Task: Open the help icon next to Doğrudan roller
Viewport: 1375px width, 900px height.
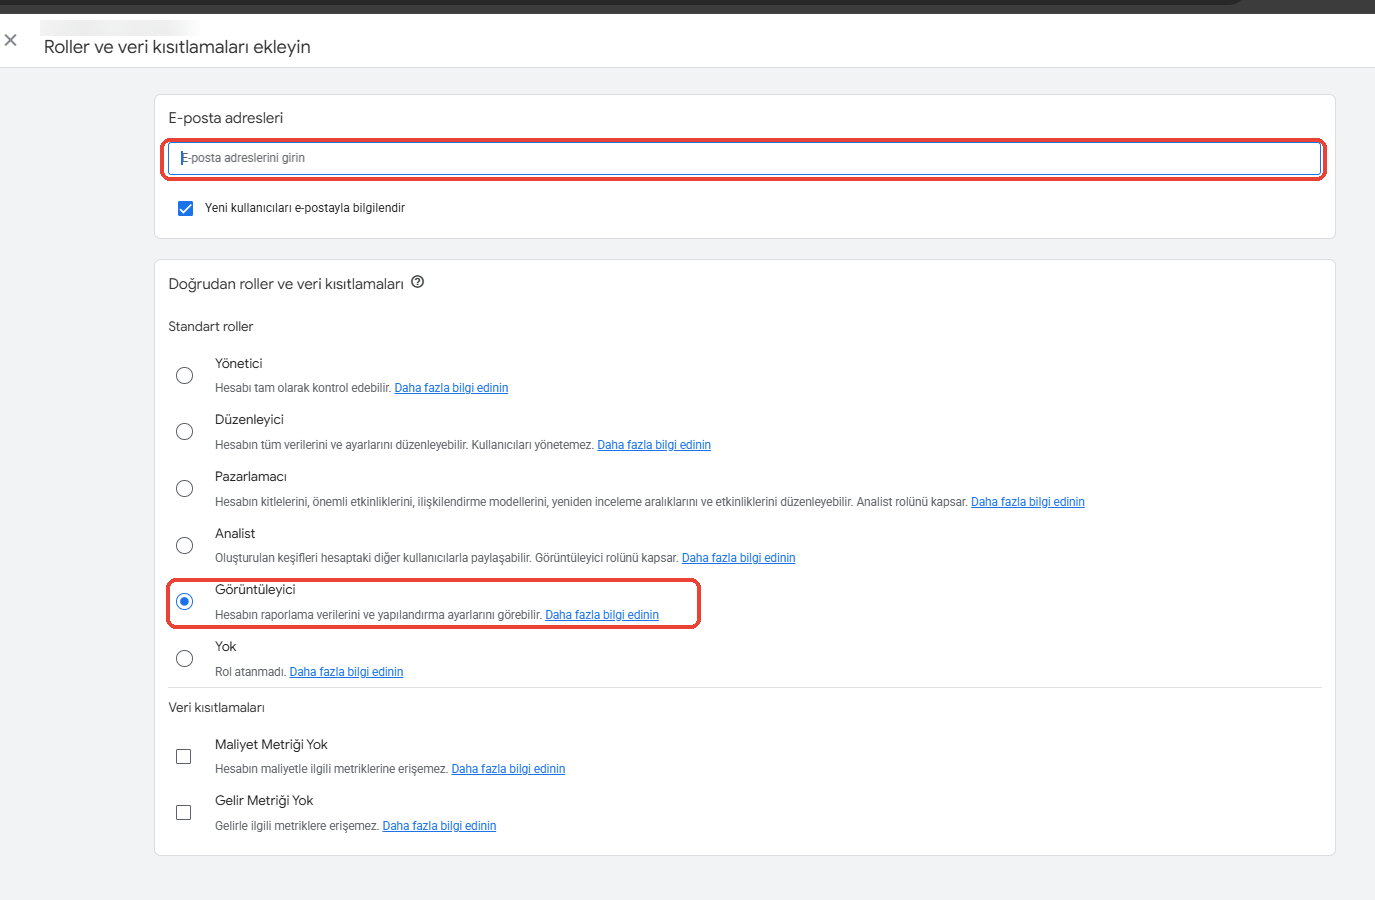Action: (418, 282)
